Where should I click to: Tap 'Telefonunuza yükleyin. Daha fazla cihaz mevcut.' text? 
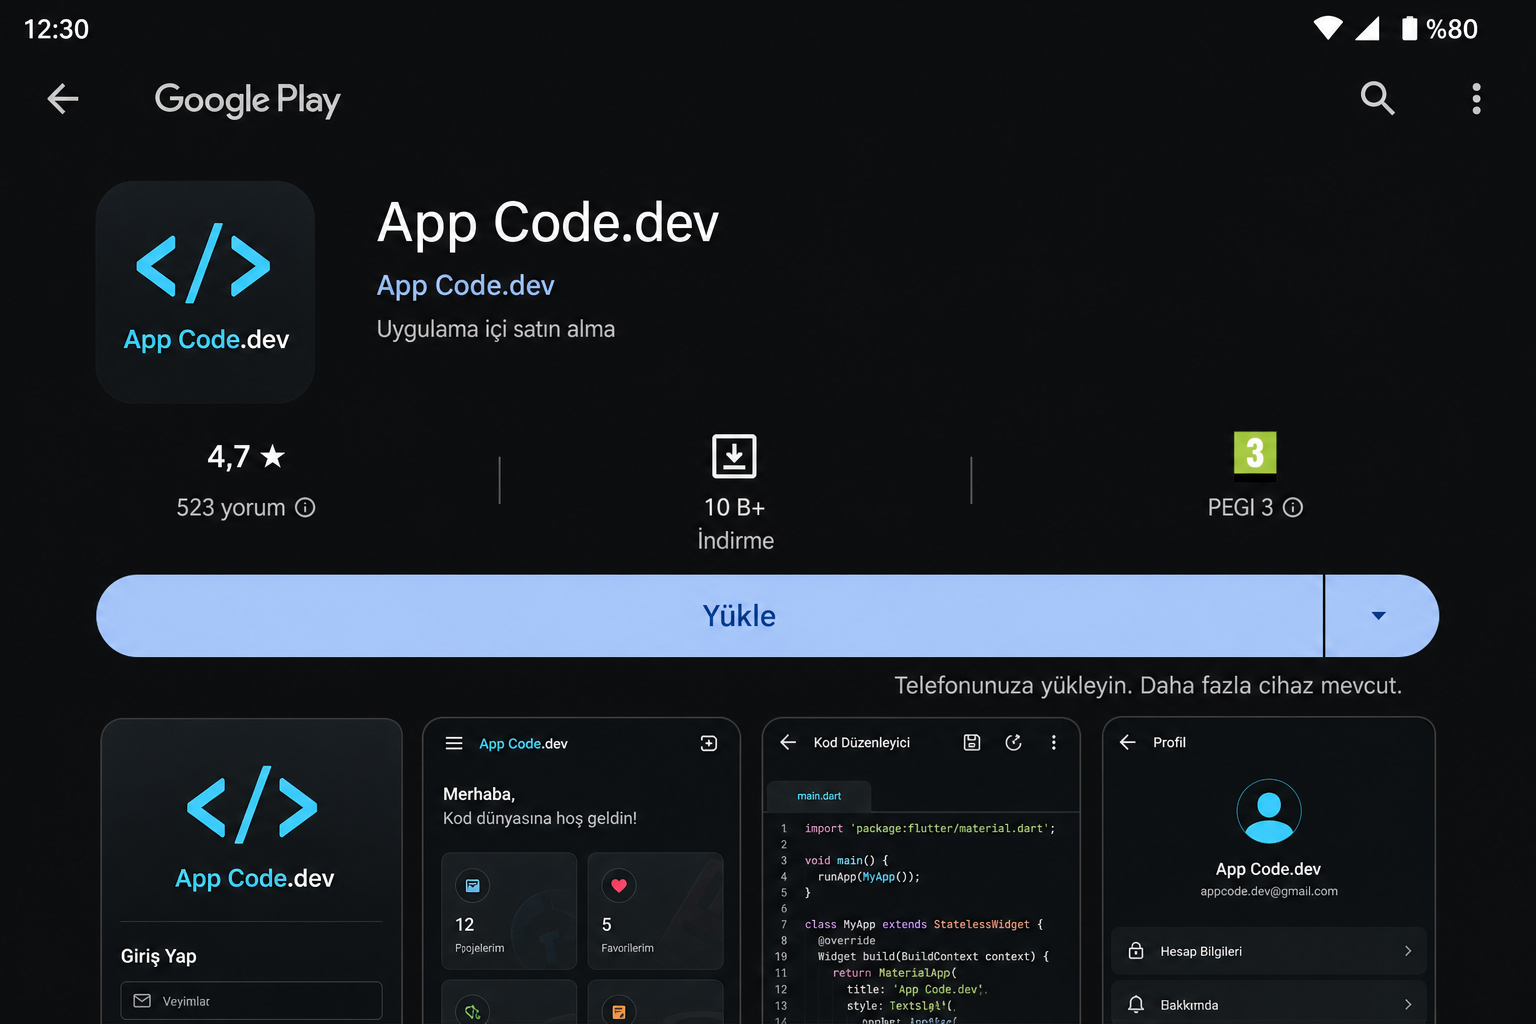(1148, 686)
